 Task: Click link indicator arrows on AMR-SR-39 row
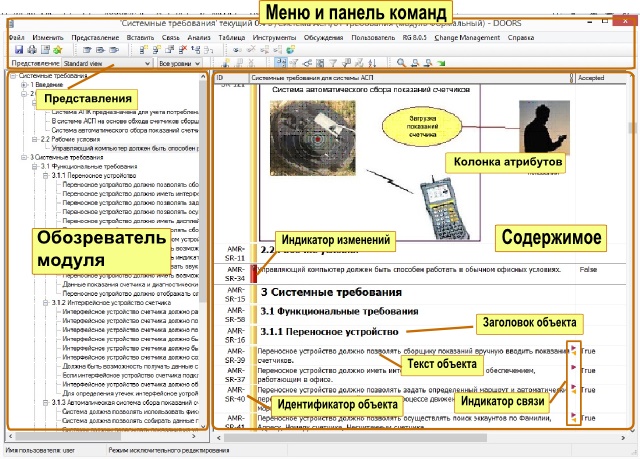tap(573, 350)
